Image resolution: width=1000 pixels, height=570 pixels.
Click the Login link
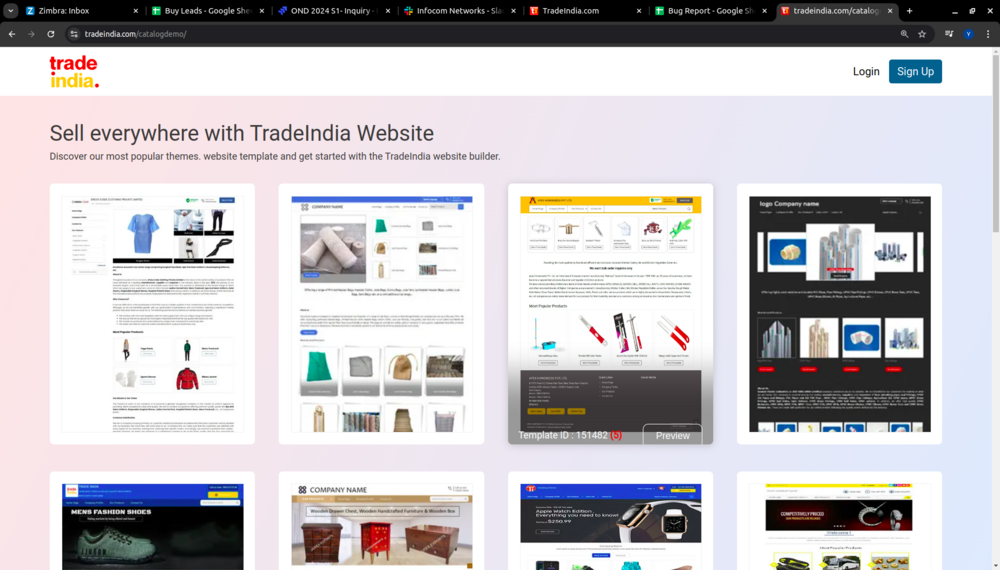866,71
